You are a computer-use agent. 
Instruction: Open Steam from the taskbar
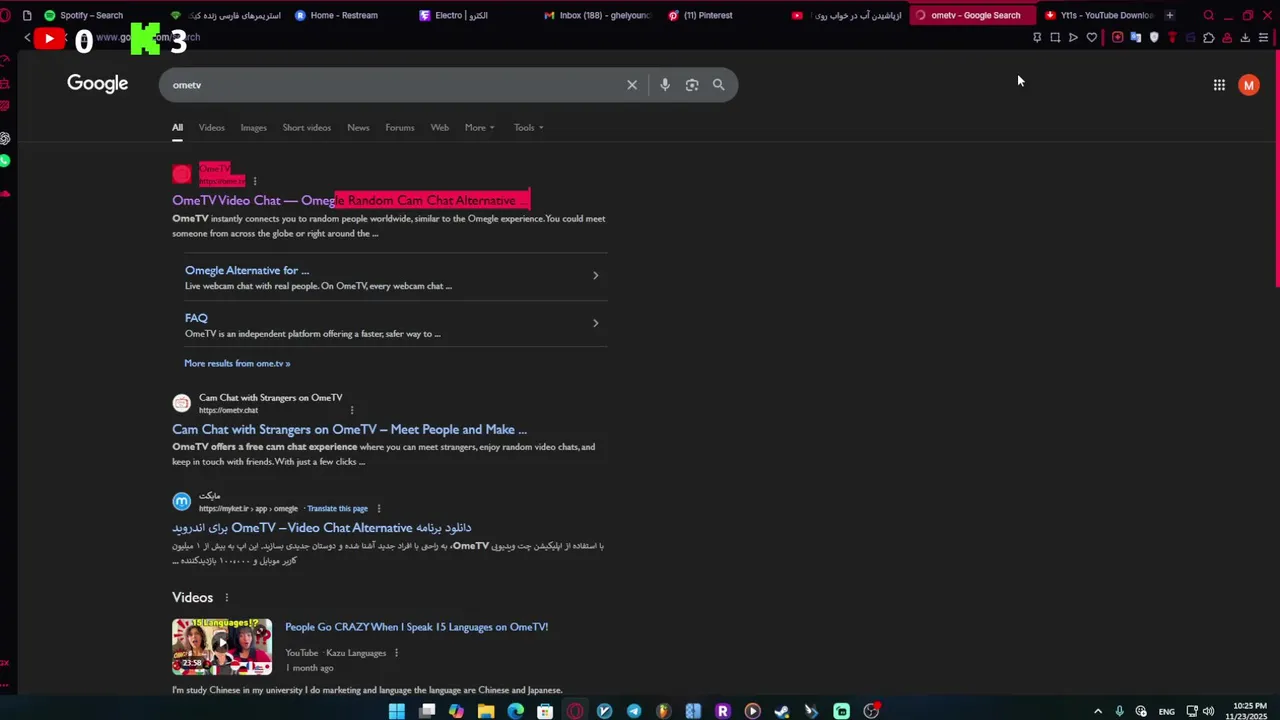782,711
